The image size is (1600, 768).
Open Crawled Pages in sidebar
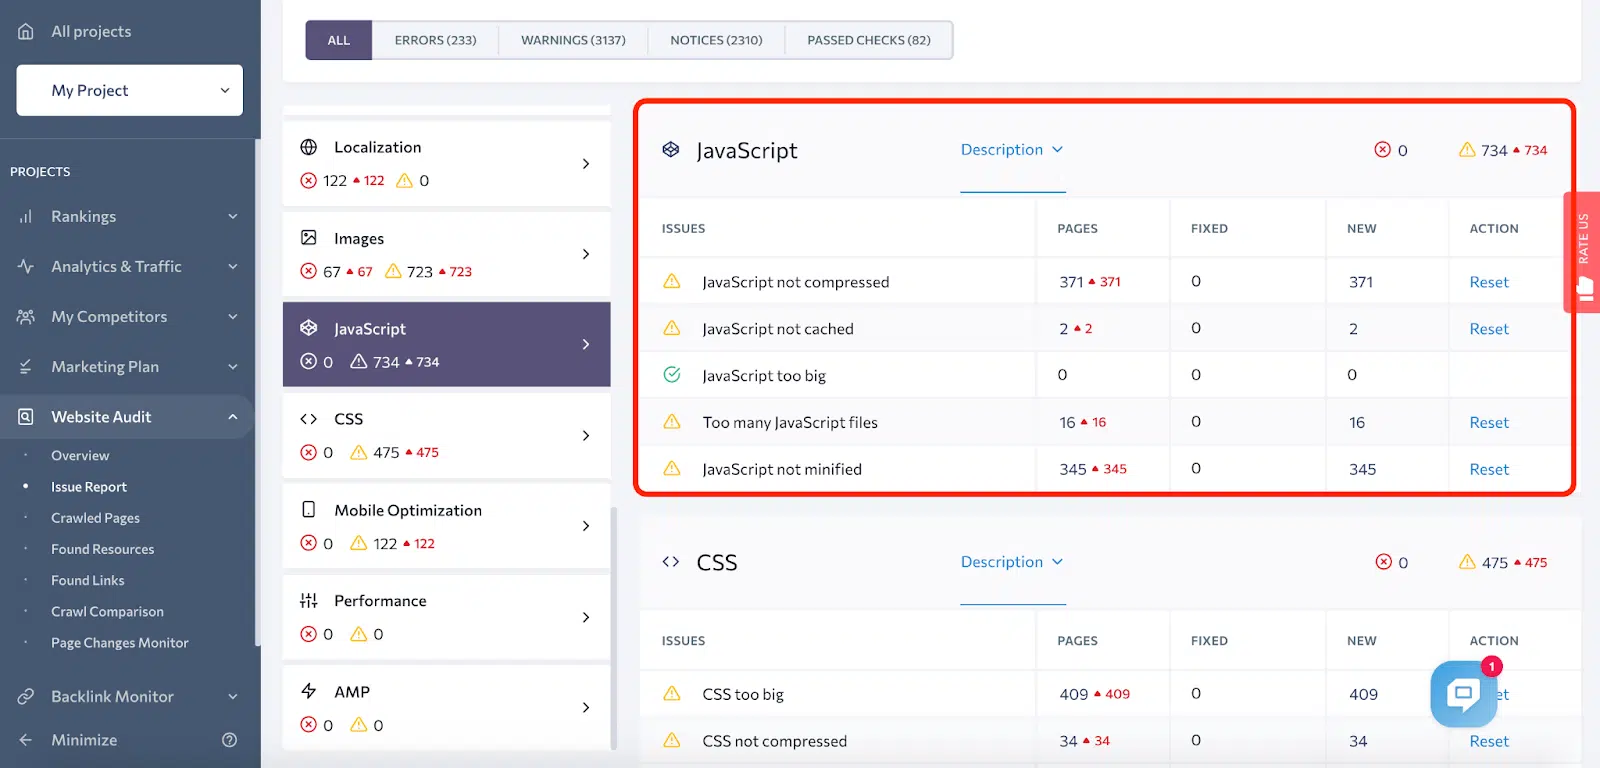(95, 518)
